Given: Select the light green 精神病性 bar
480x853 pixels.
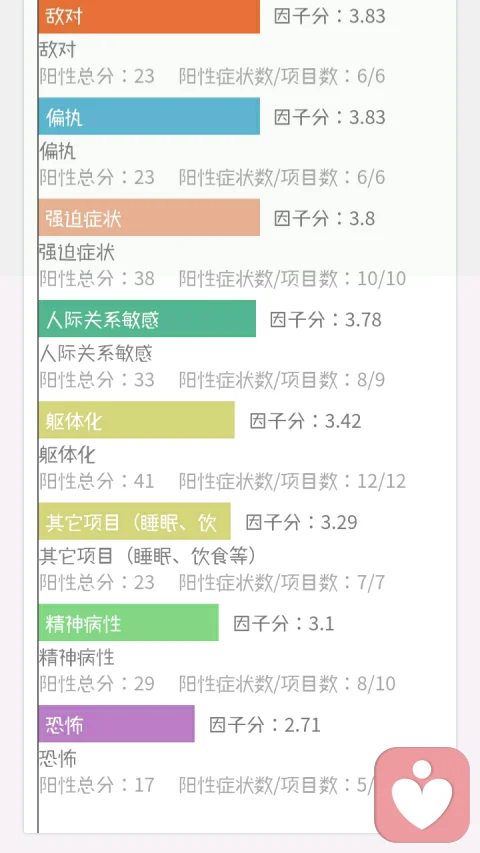Looking at the screenshot, I should (128, 622).
